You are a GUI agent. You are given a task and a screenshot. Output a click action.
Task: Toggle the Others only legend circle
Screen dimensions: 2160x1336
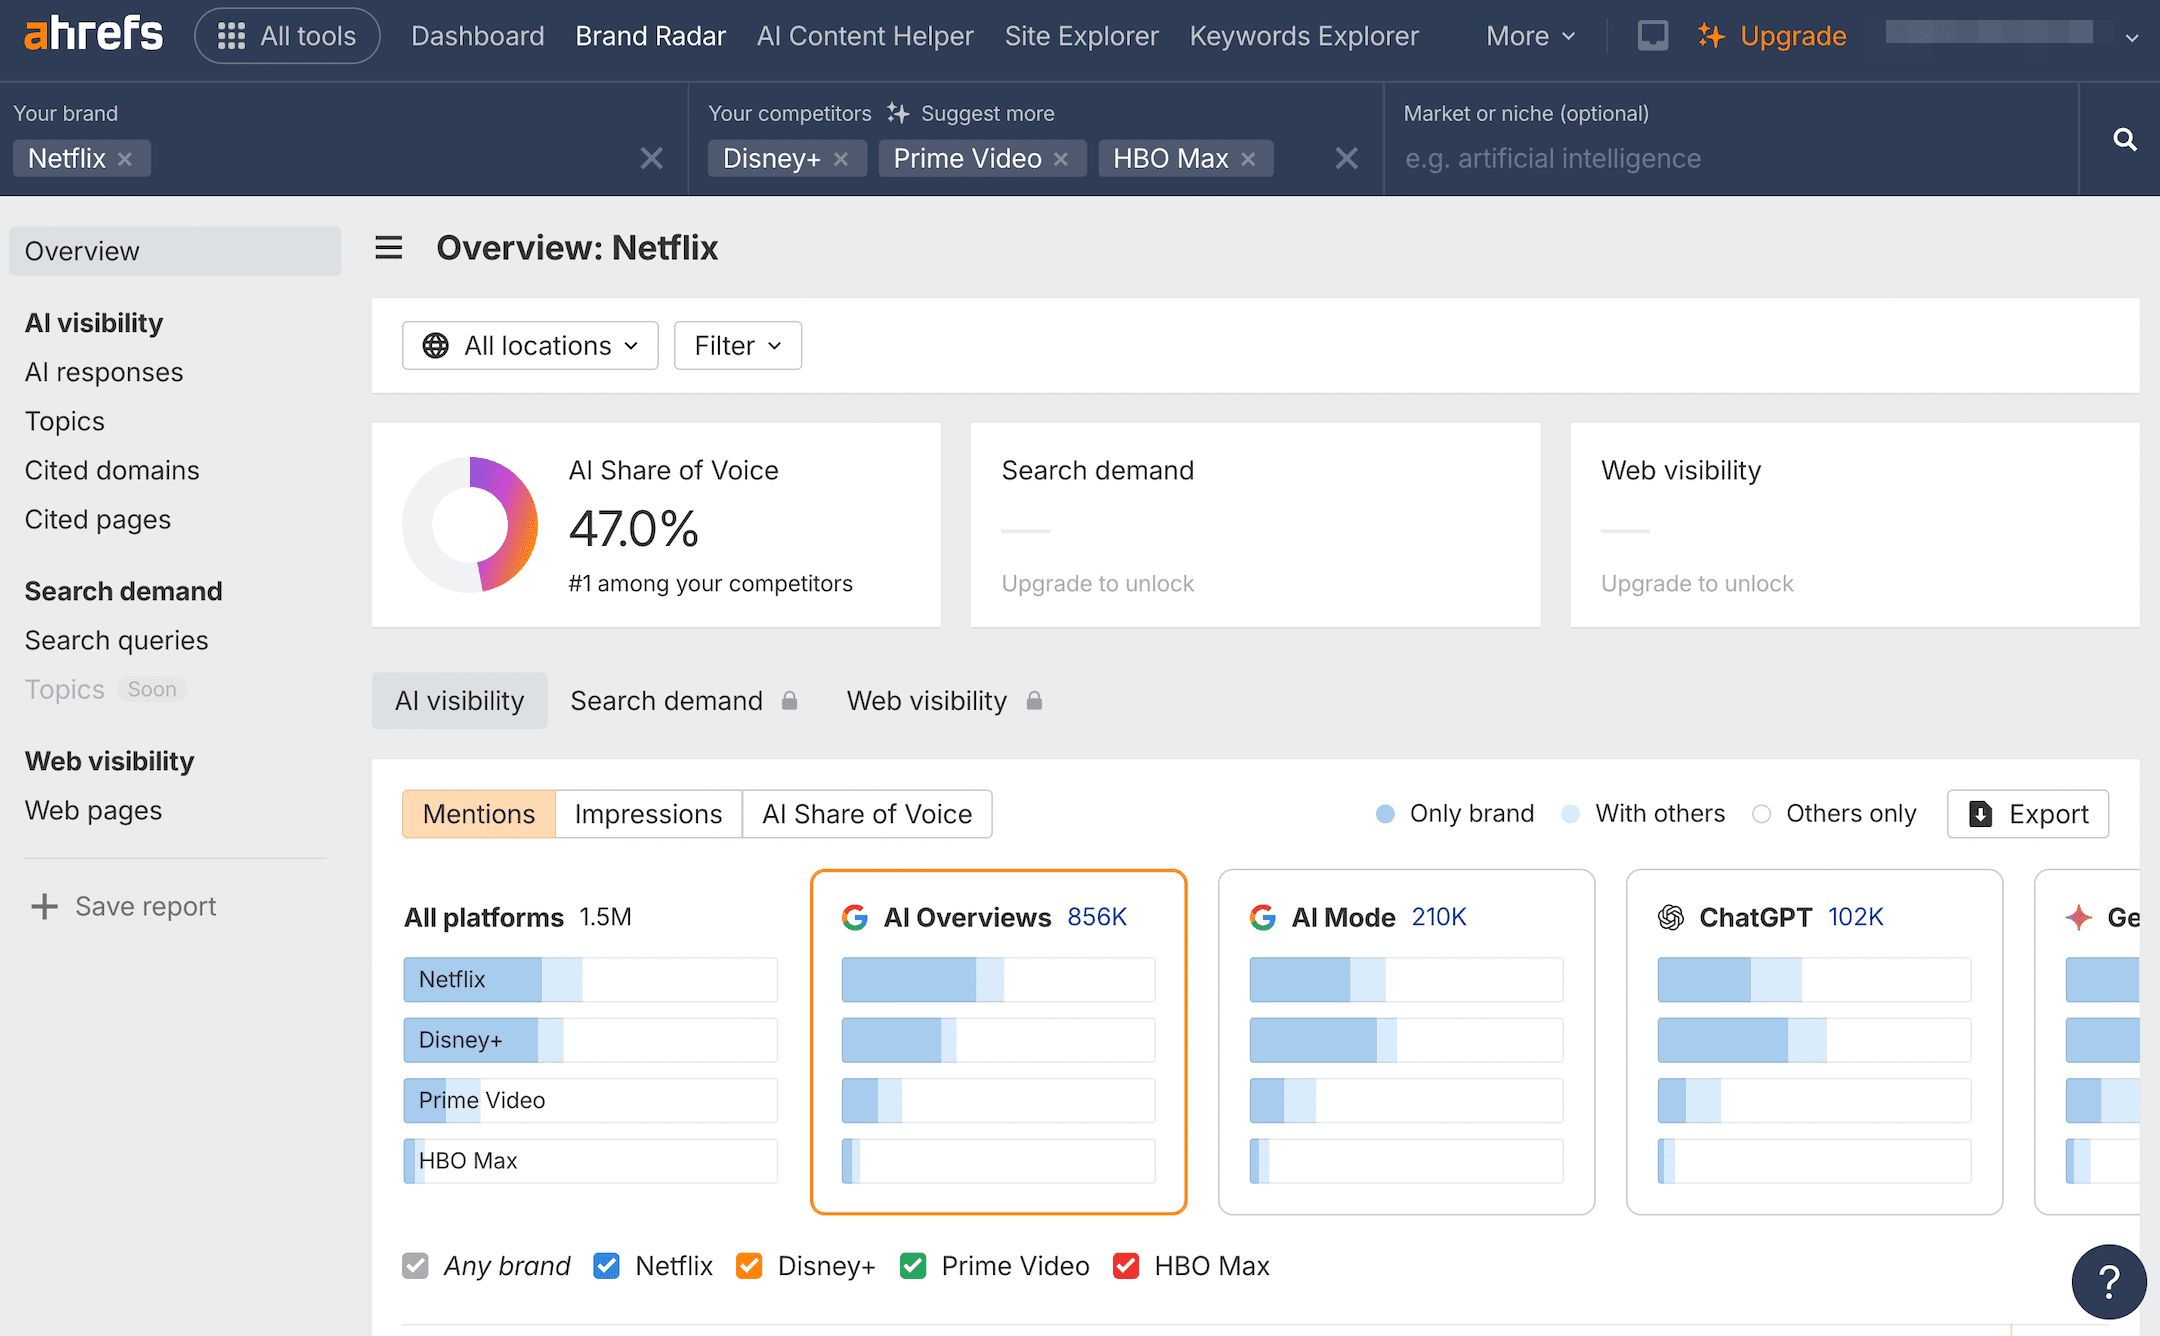pyautogui.click(x=1762, y=814)
